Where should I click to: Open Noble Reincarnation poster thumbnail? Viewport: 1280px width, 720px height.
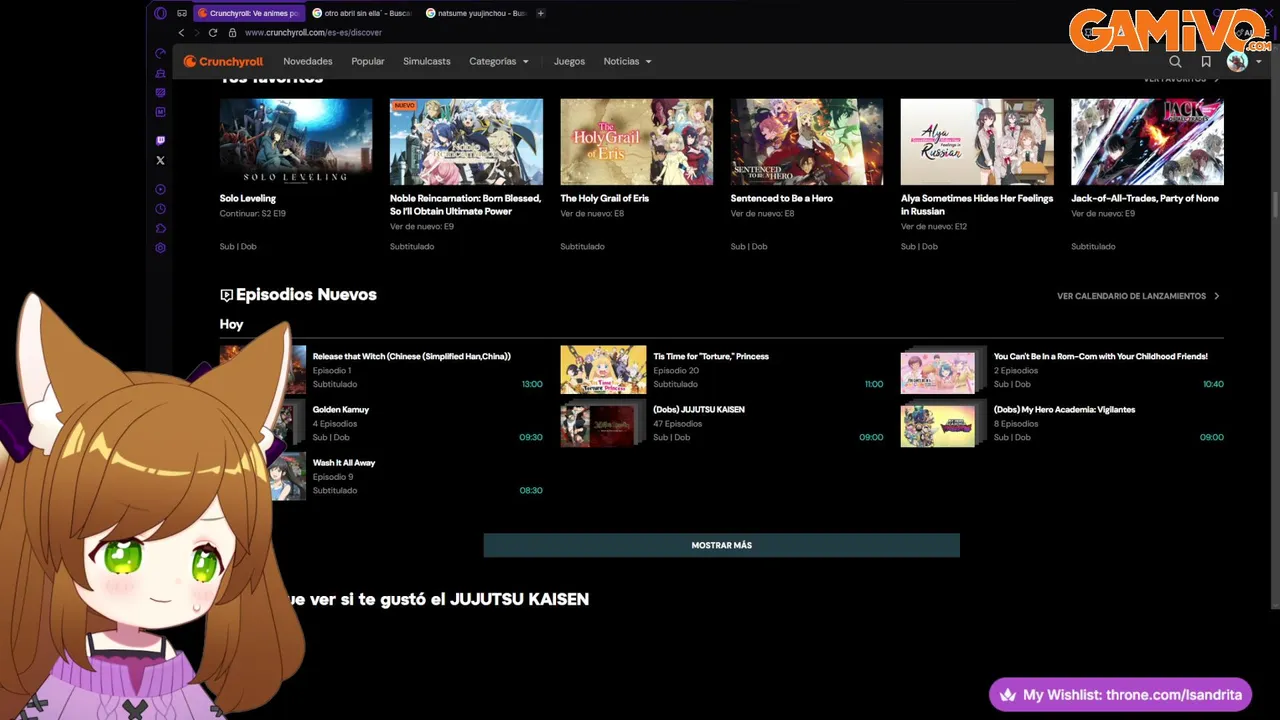click(466, 142)
